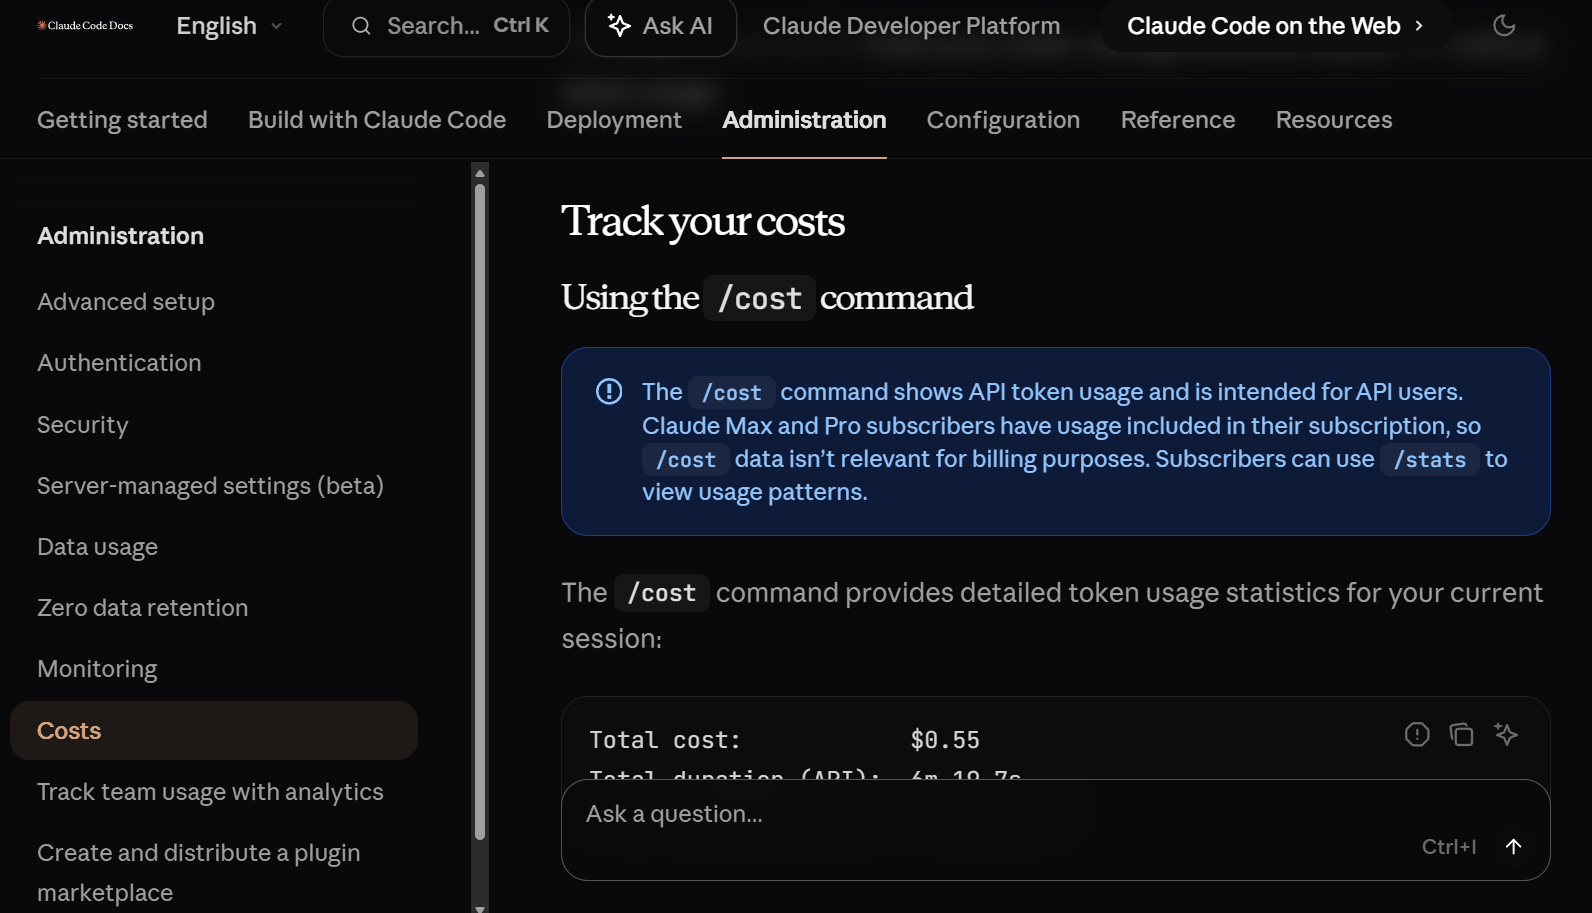Toggle dark mode with the moon icon
Viewport: 1592px width, 913px height.
(x=1503, y=26)
